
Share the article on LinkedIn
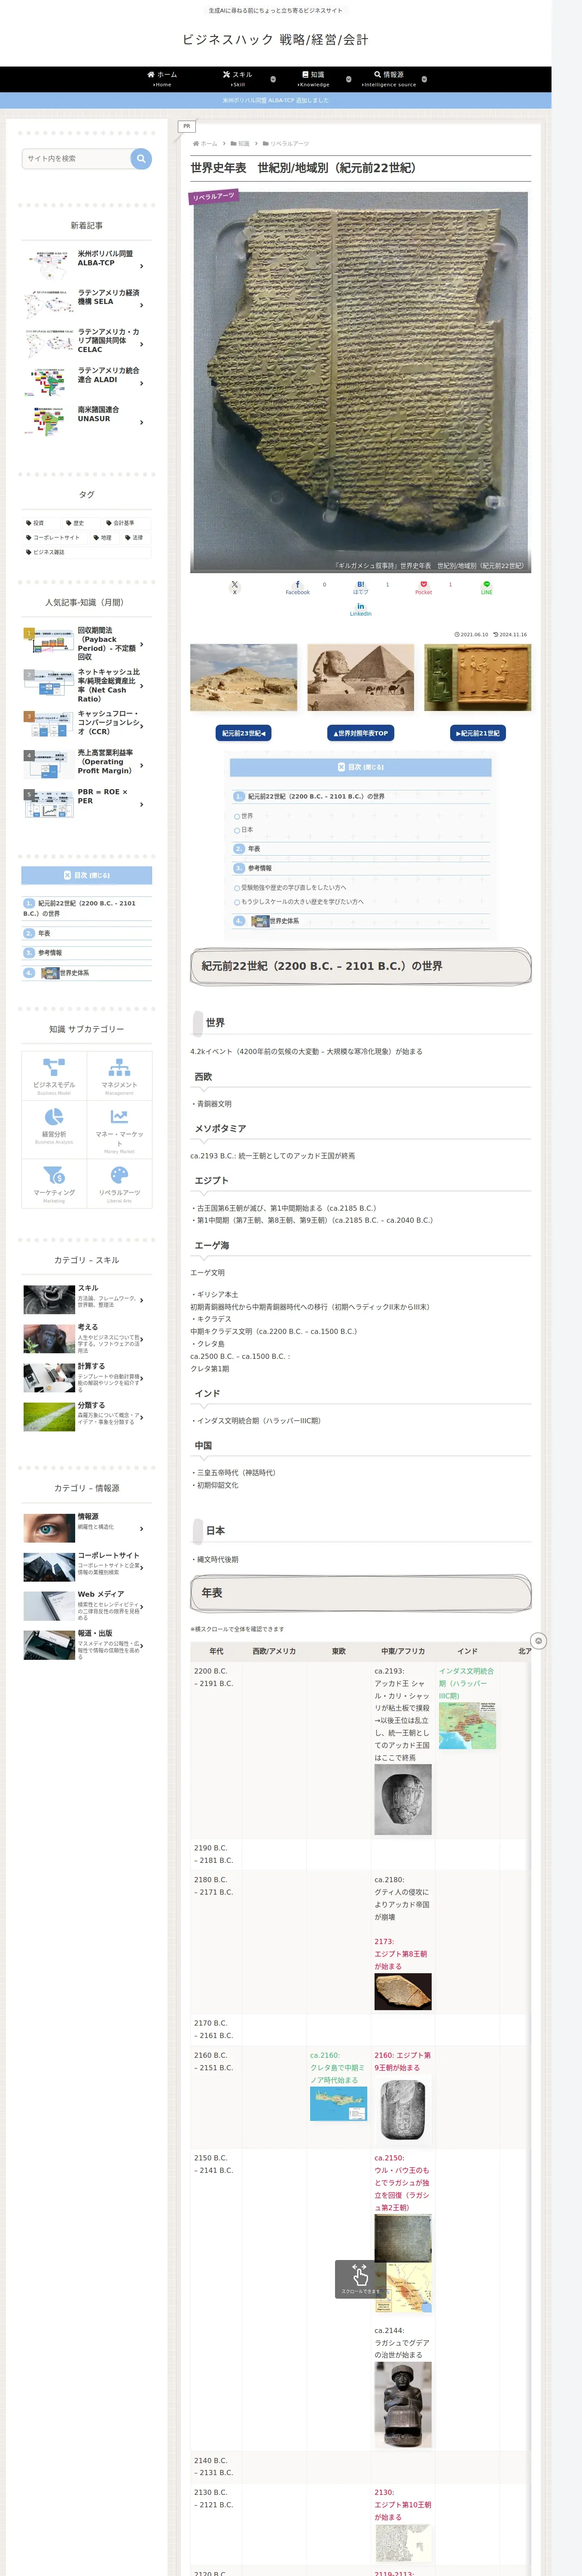click(x=360, y=609)
